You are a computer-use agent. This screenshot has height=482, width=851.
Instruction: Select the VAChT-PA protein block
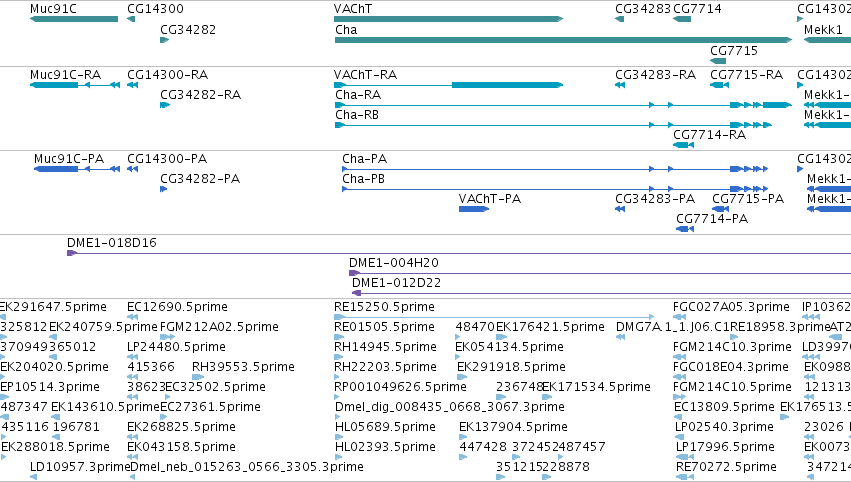coord(474,209)
